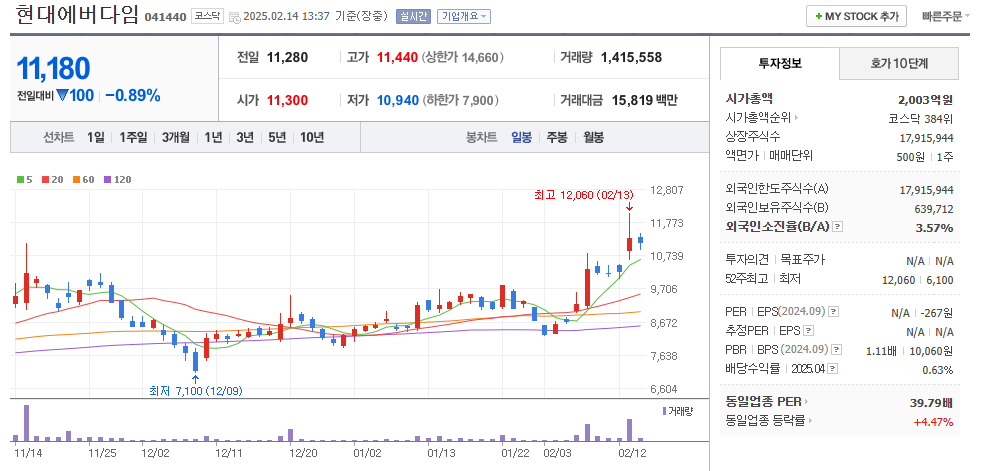Switch to the 투자정보 tab

pos(780,63)
